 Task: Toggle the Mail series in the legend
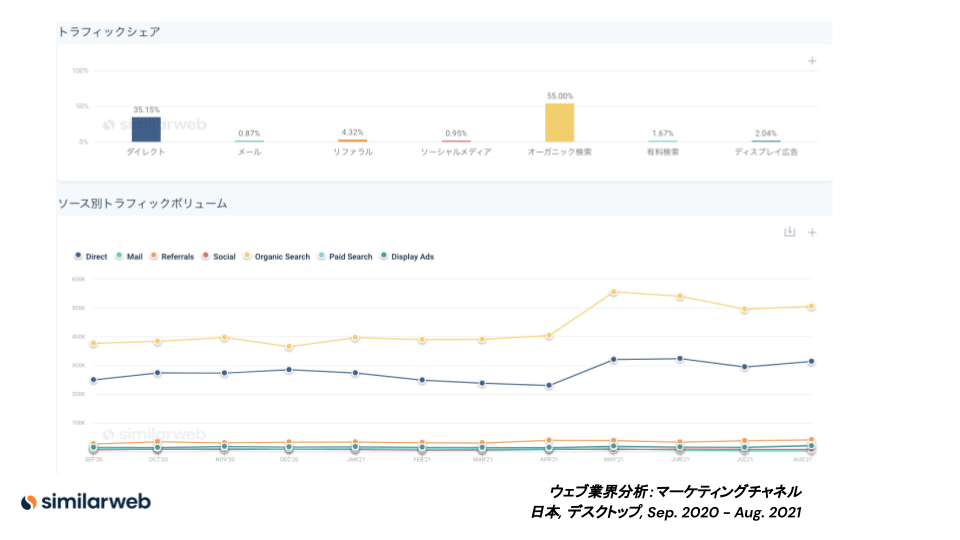pos(129,257)
